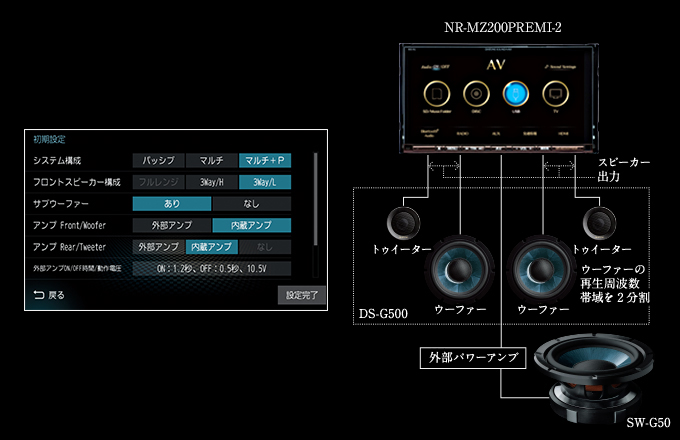Select the DISC source icon
Viewport: 680px width, 440px height.
(x=477, y=93)
